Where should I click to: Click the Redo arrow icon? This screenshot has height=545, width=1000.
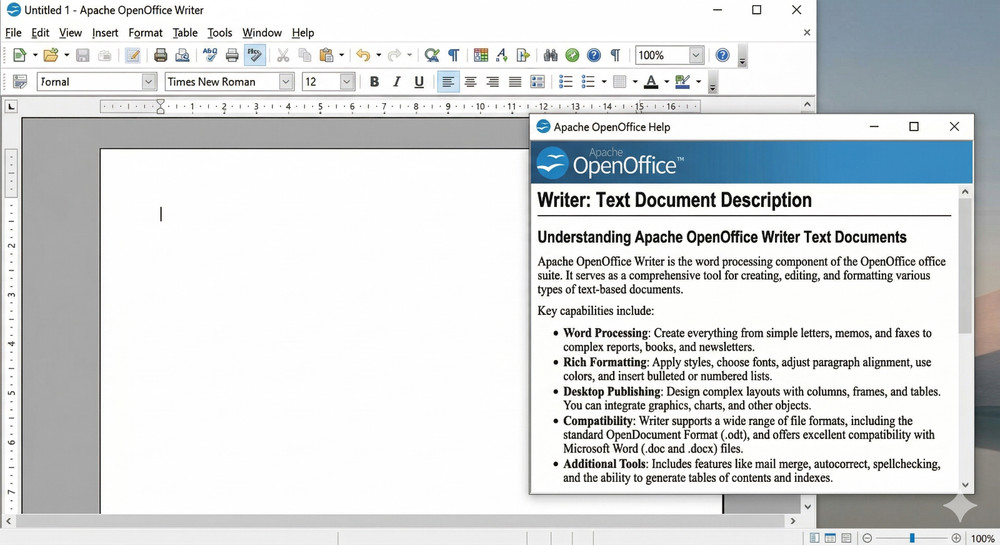tap(395, 55)
